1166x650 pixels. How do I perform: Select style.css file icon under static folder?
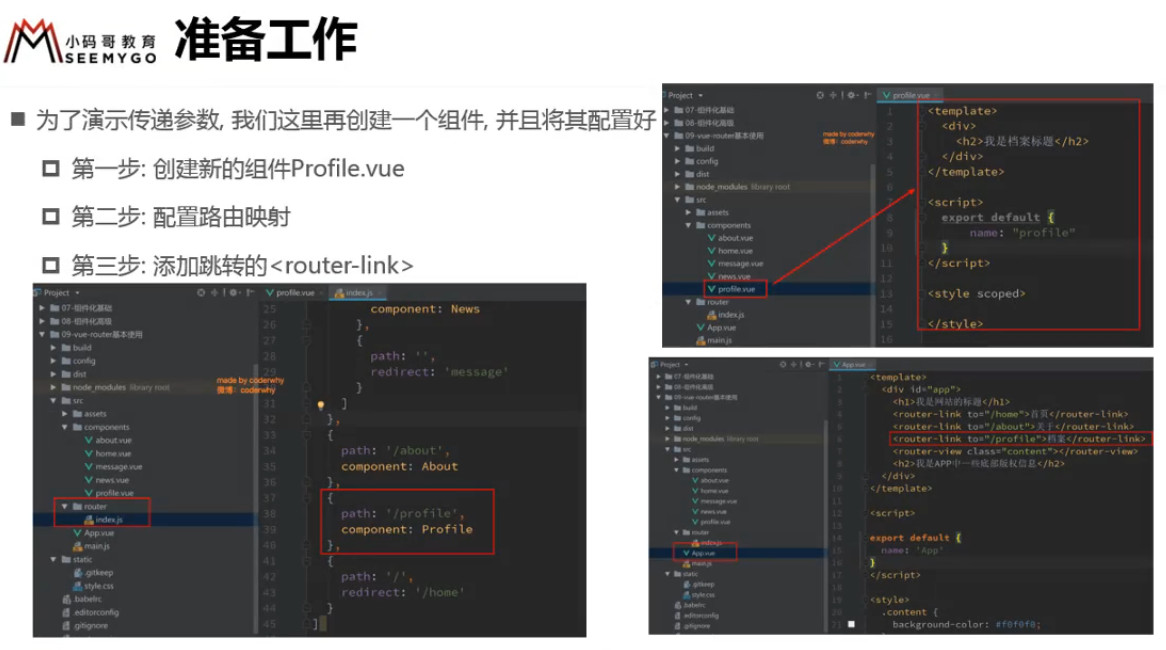click(x=77, y=586)
